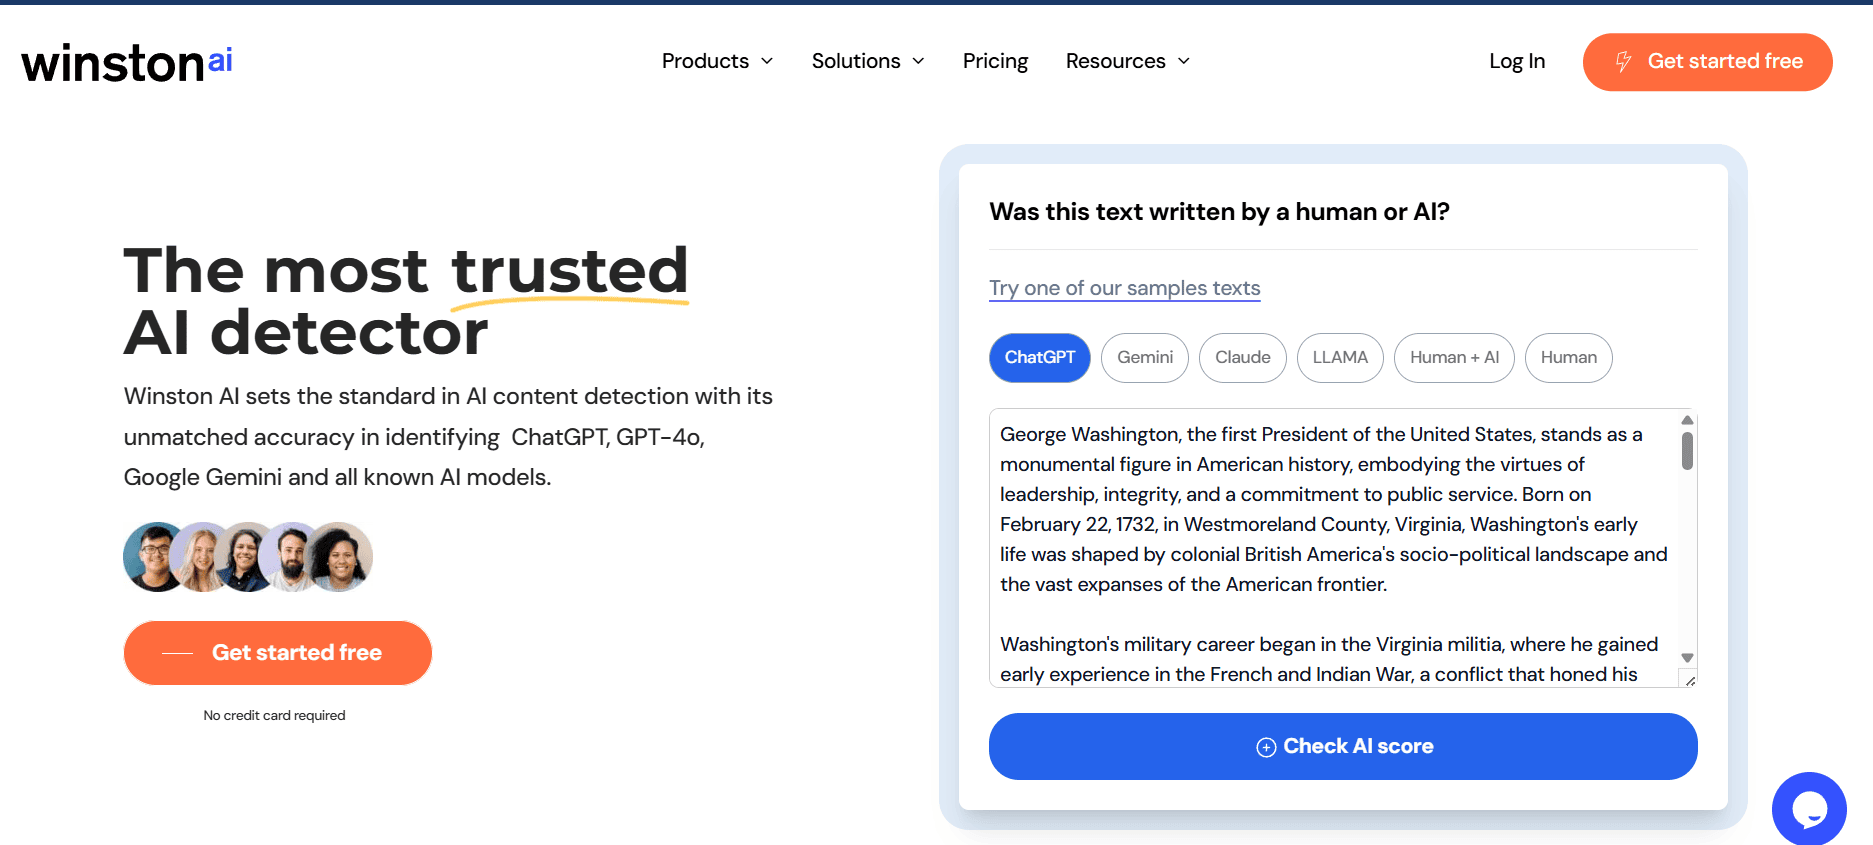Select the Claude sample text
1873x845 pixels.
click(1242, 357)
